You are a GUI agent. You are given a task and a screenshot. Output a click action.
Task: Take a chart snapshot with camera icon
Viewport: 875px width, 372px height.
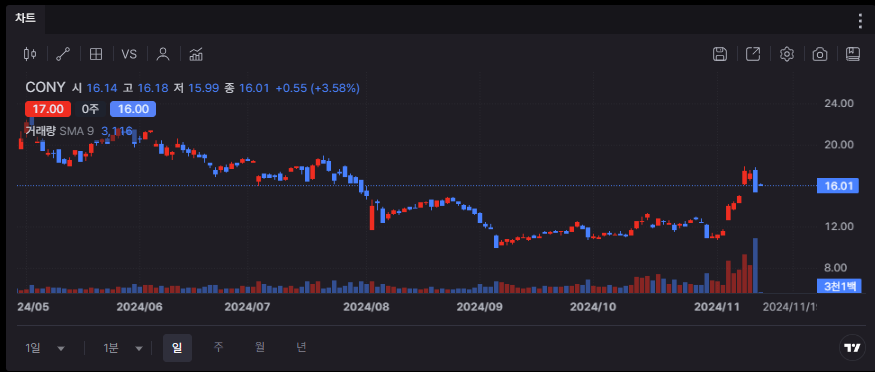(820, 54)
